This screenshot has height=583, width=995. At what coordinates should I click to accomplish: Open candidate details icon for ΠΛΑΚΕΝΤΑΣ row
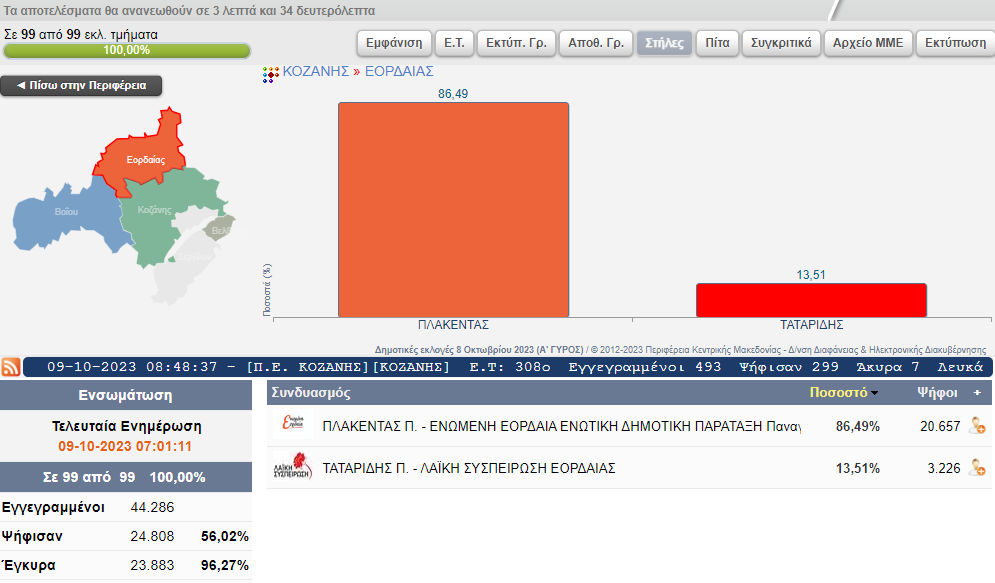click(x=977, y=426)
